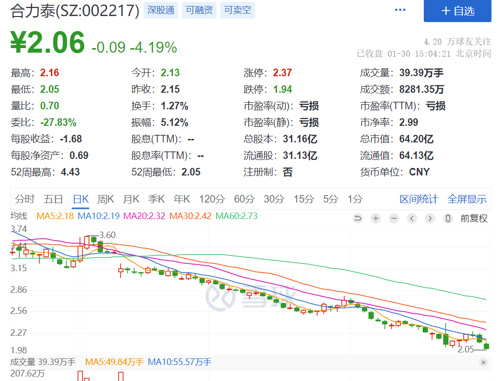
Task: Select the 月K monthly chart tab
Action: (x=131, y=199)
